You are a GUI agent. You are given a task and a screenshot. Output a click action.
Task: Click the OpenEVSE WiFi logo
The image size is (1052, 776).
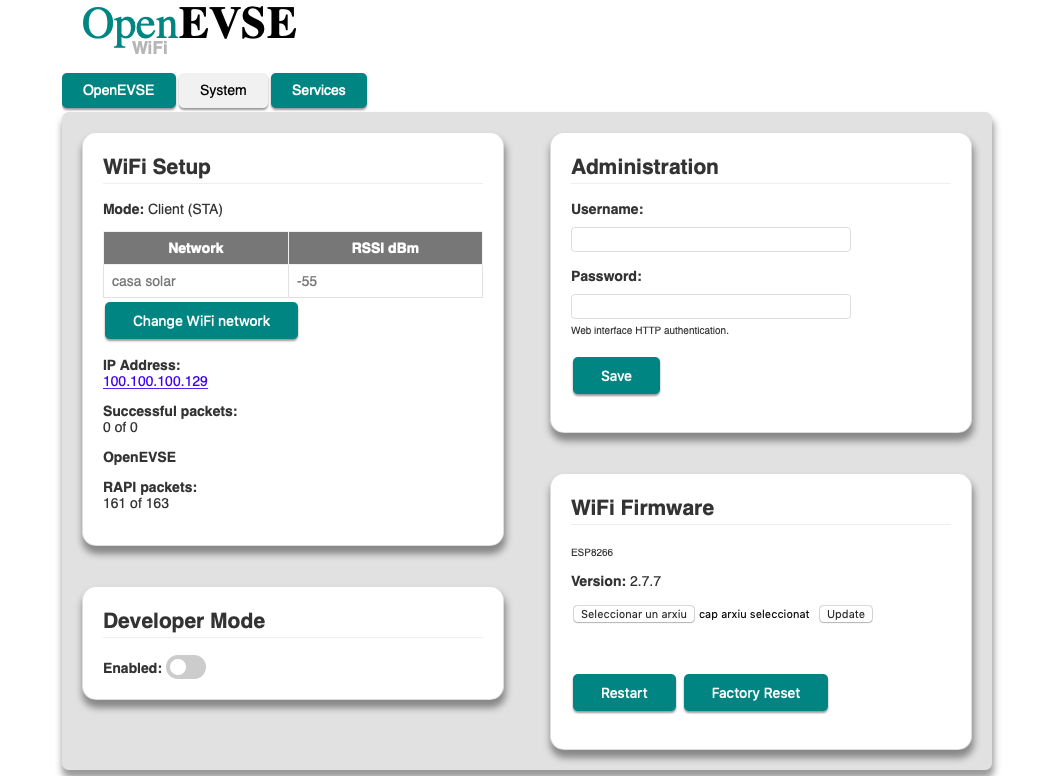[189, 29]
